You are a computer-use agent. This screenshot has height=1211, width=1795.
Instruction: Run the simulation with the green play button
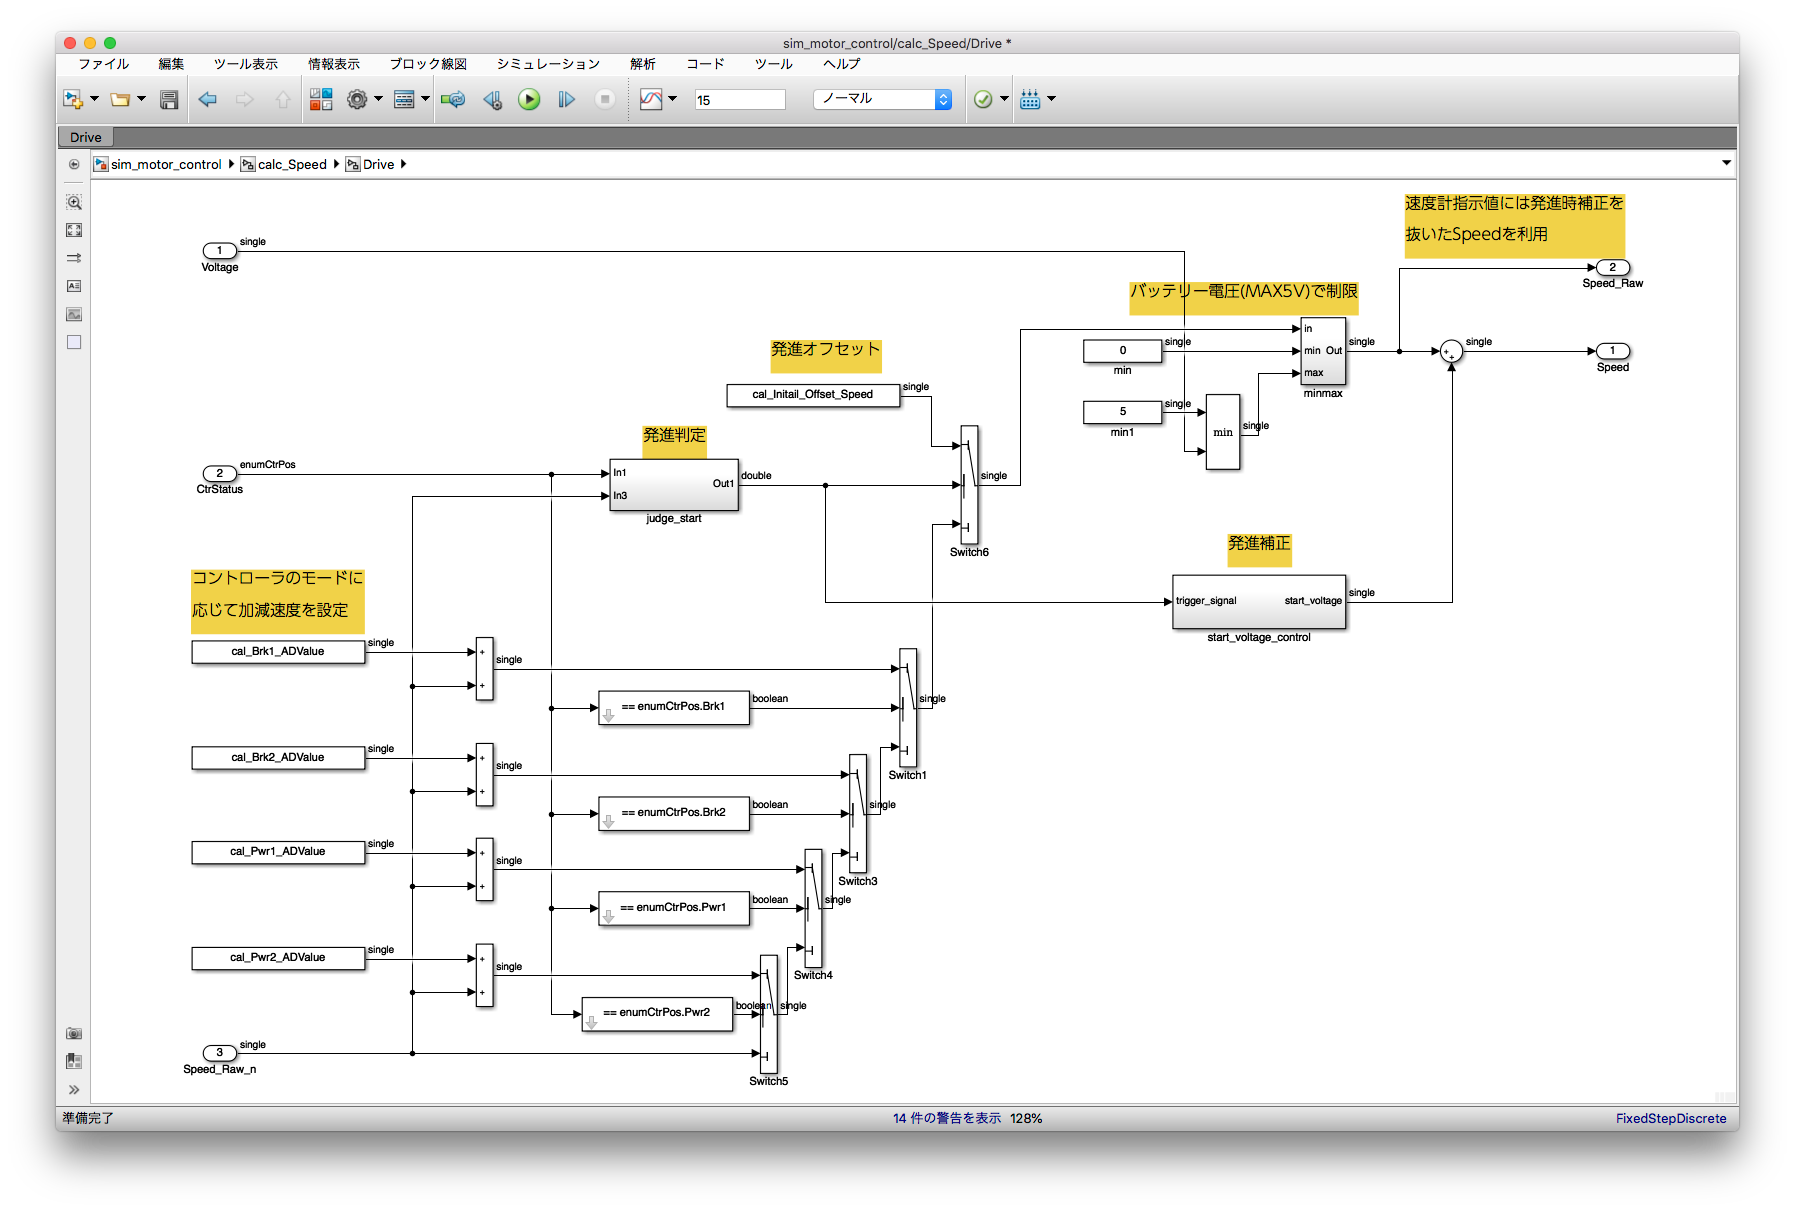(x=529, y=99)
